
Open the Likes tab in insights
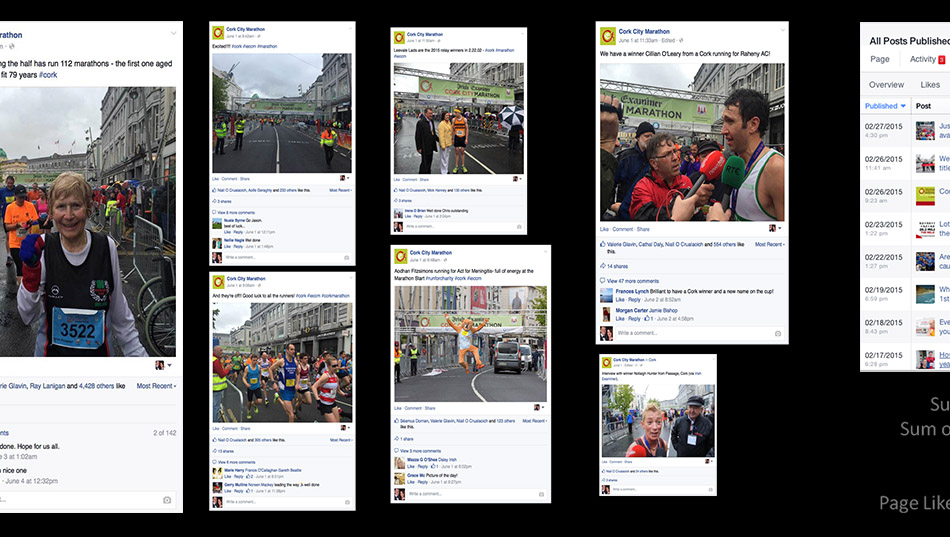tap(930, 85)
